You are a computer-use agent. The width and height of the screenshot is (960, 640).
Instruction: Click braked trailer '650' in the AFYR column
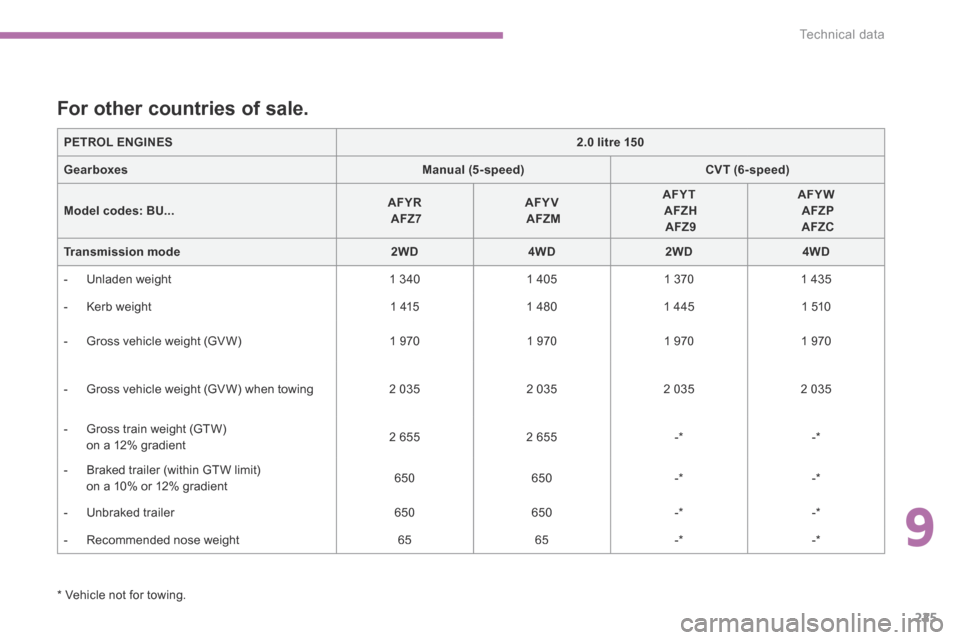tap(405, 478)
